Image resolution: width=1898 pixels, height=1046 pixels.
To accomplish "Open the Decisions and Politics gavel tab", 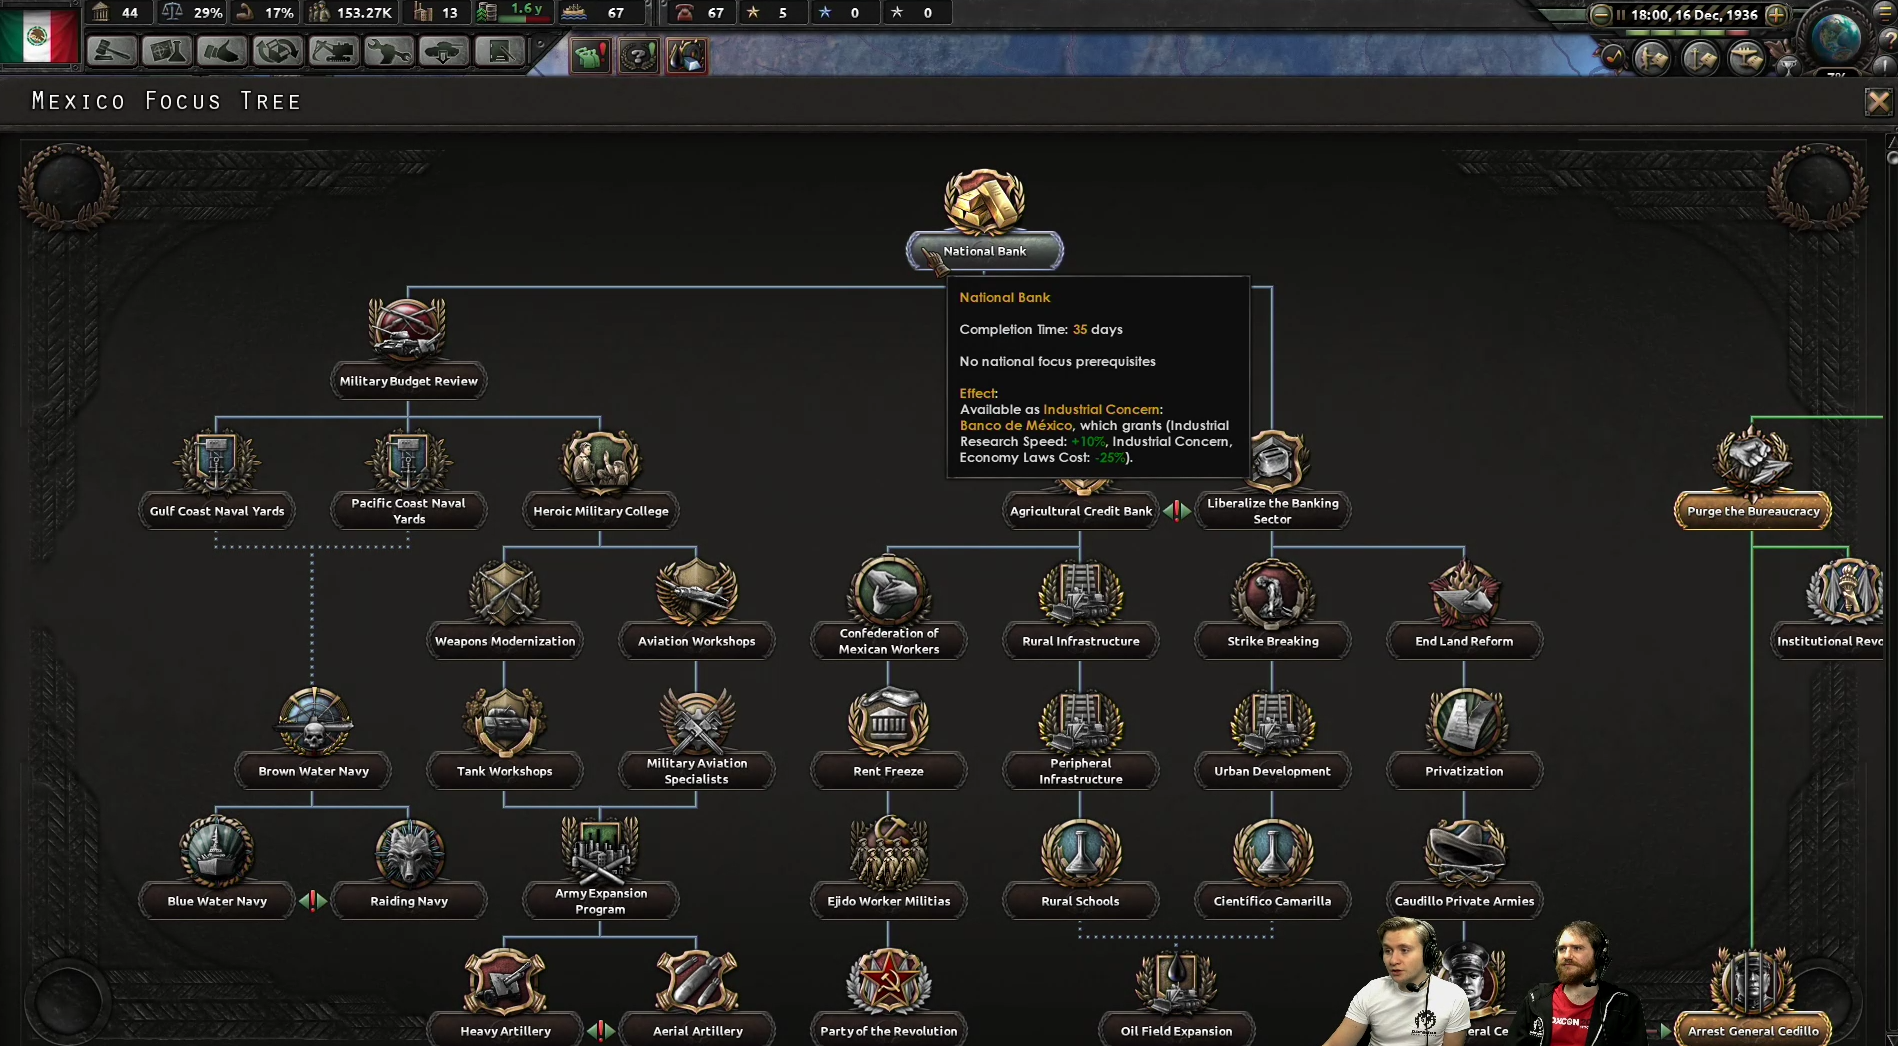I will pyautogui.click(x=111, y=51).
